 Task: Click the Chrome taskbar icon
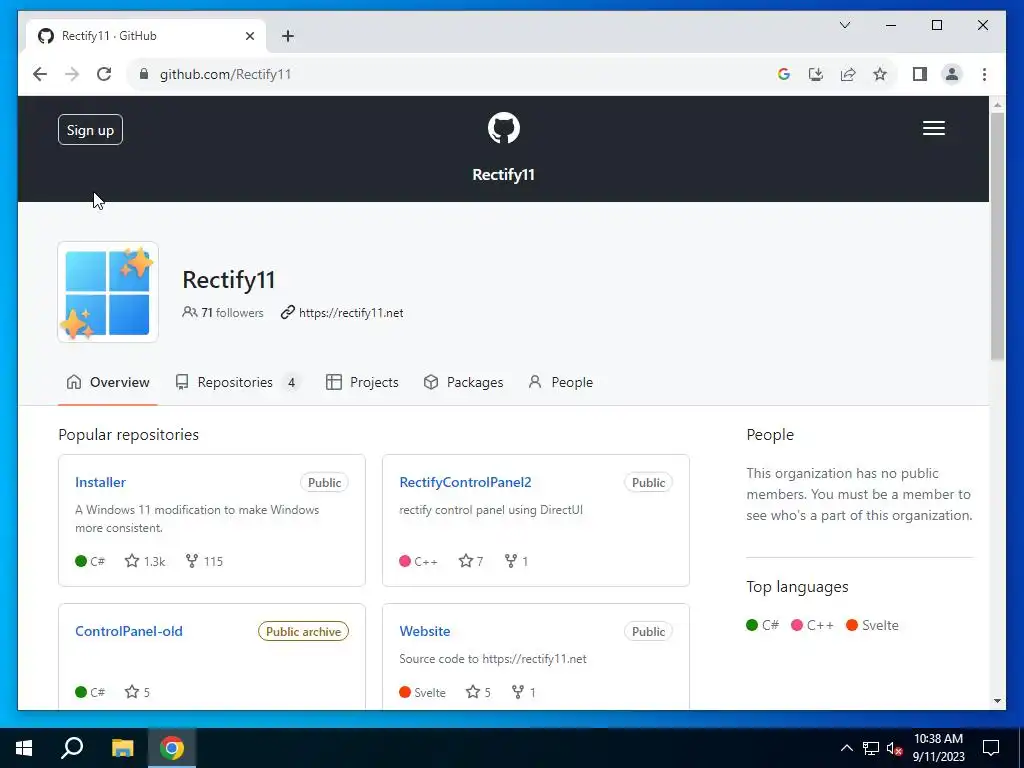172,748
